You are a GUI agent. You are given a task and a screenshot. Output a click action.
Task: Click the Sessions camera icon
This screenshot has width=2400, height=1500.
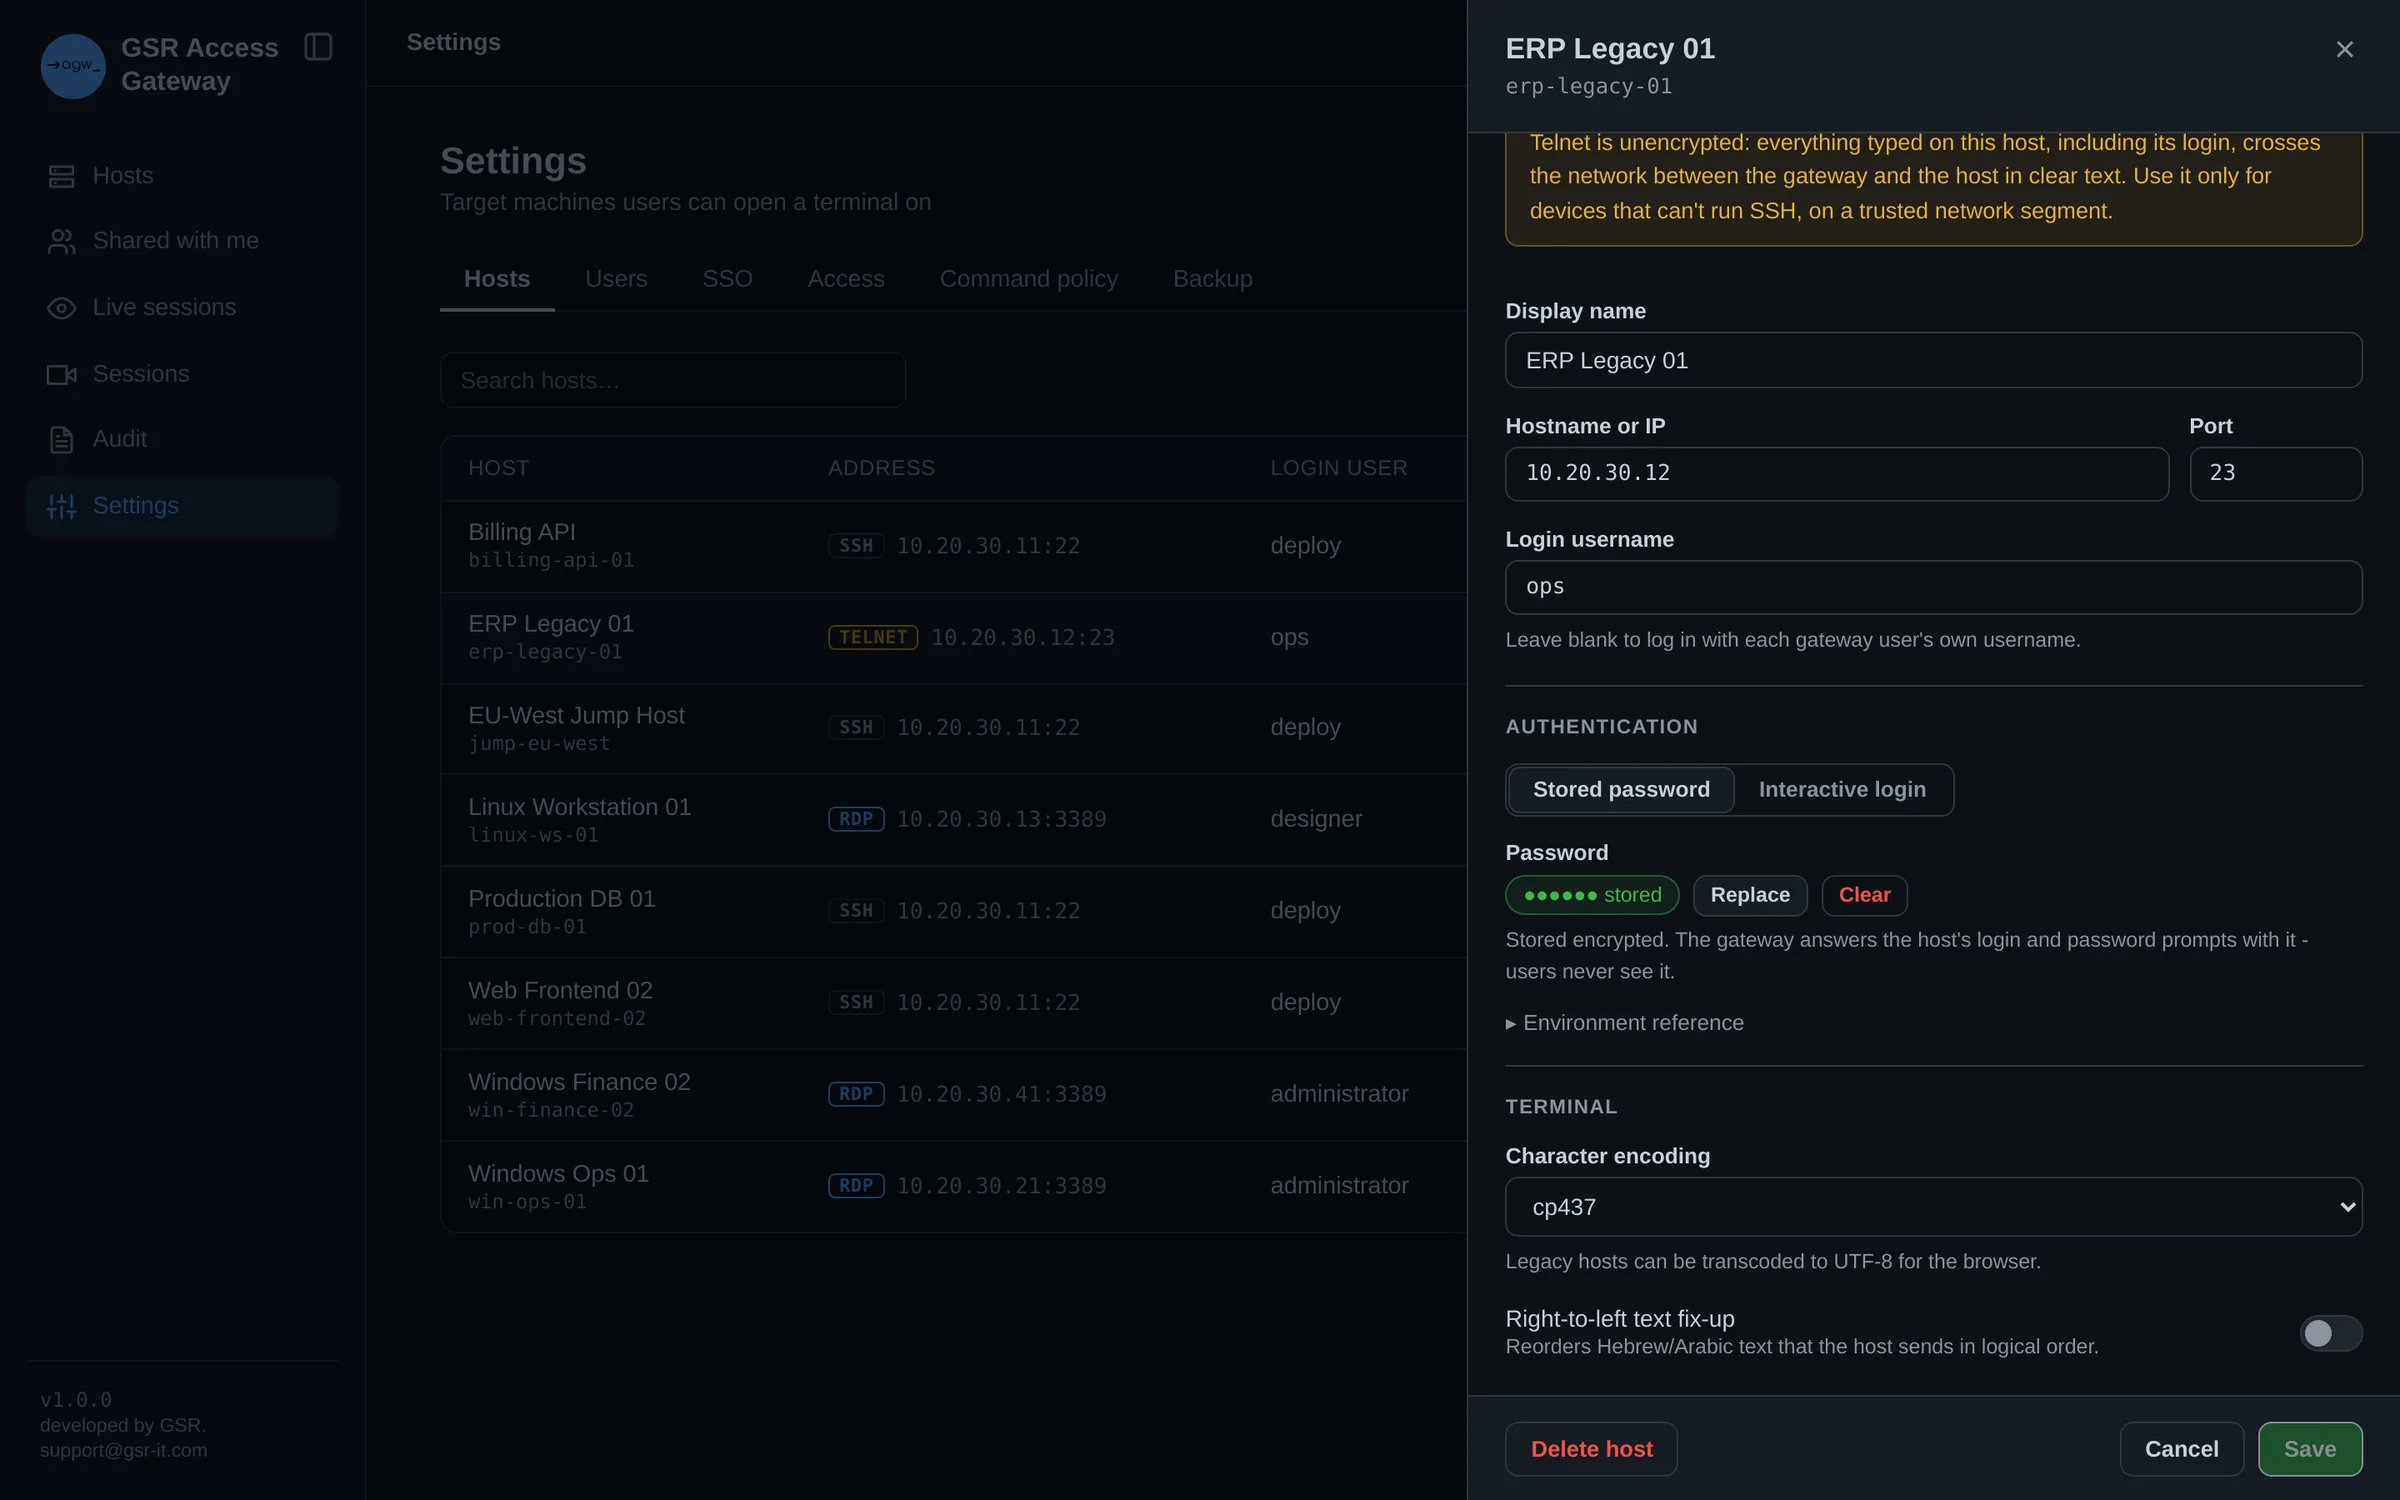(61, 374)
